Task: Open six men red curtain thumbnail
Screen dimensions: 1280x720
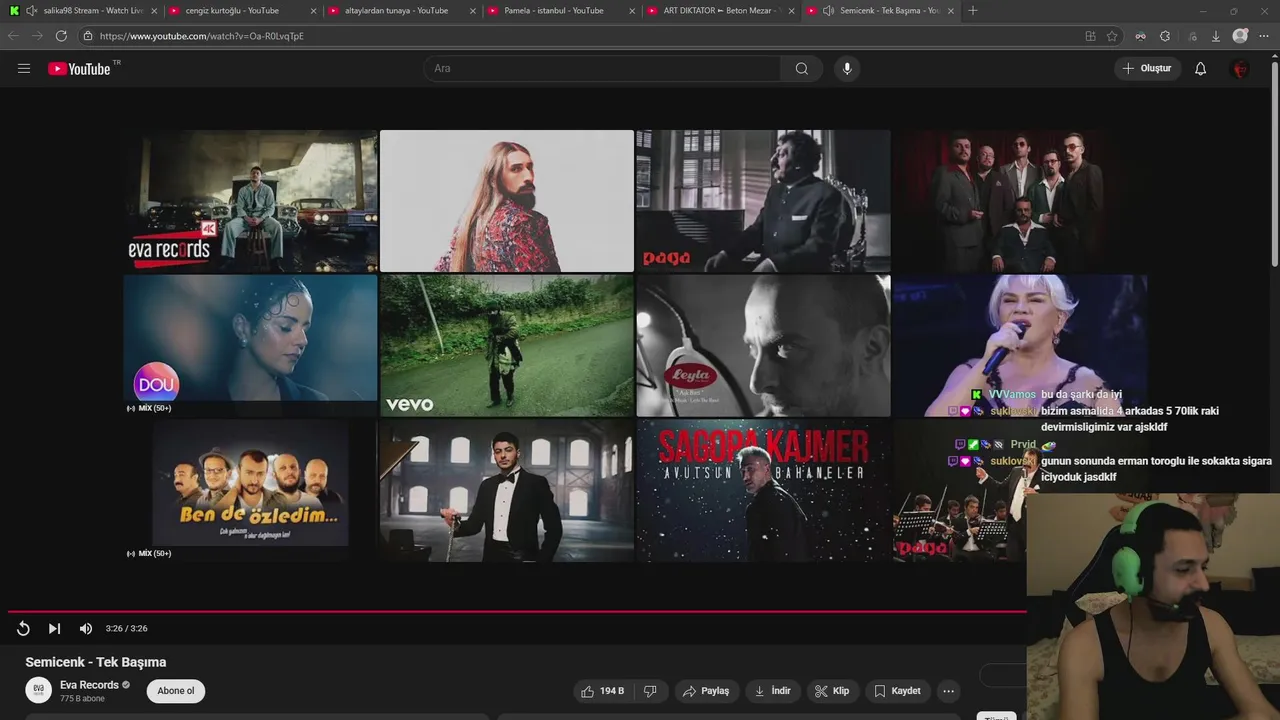Action: (1019, 201)
